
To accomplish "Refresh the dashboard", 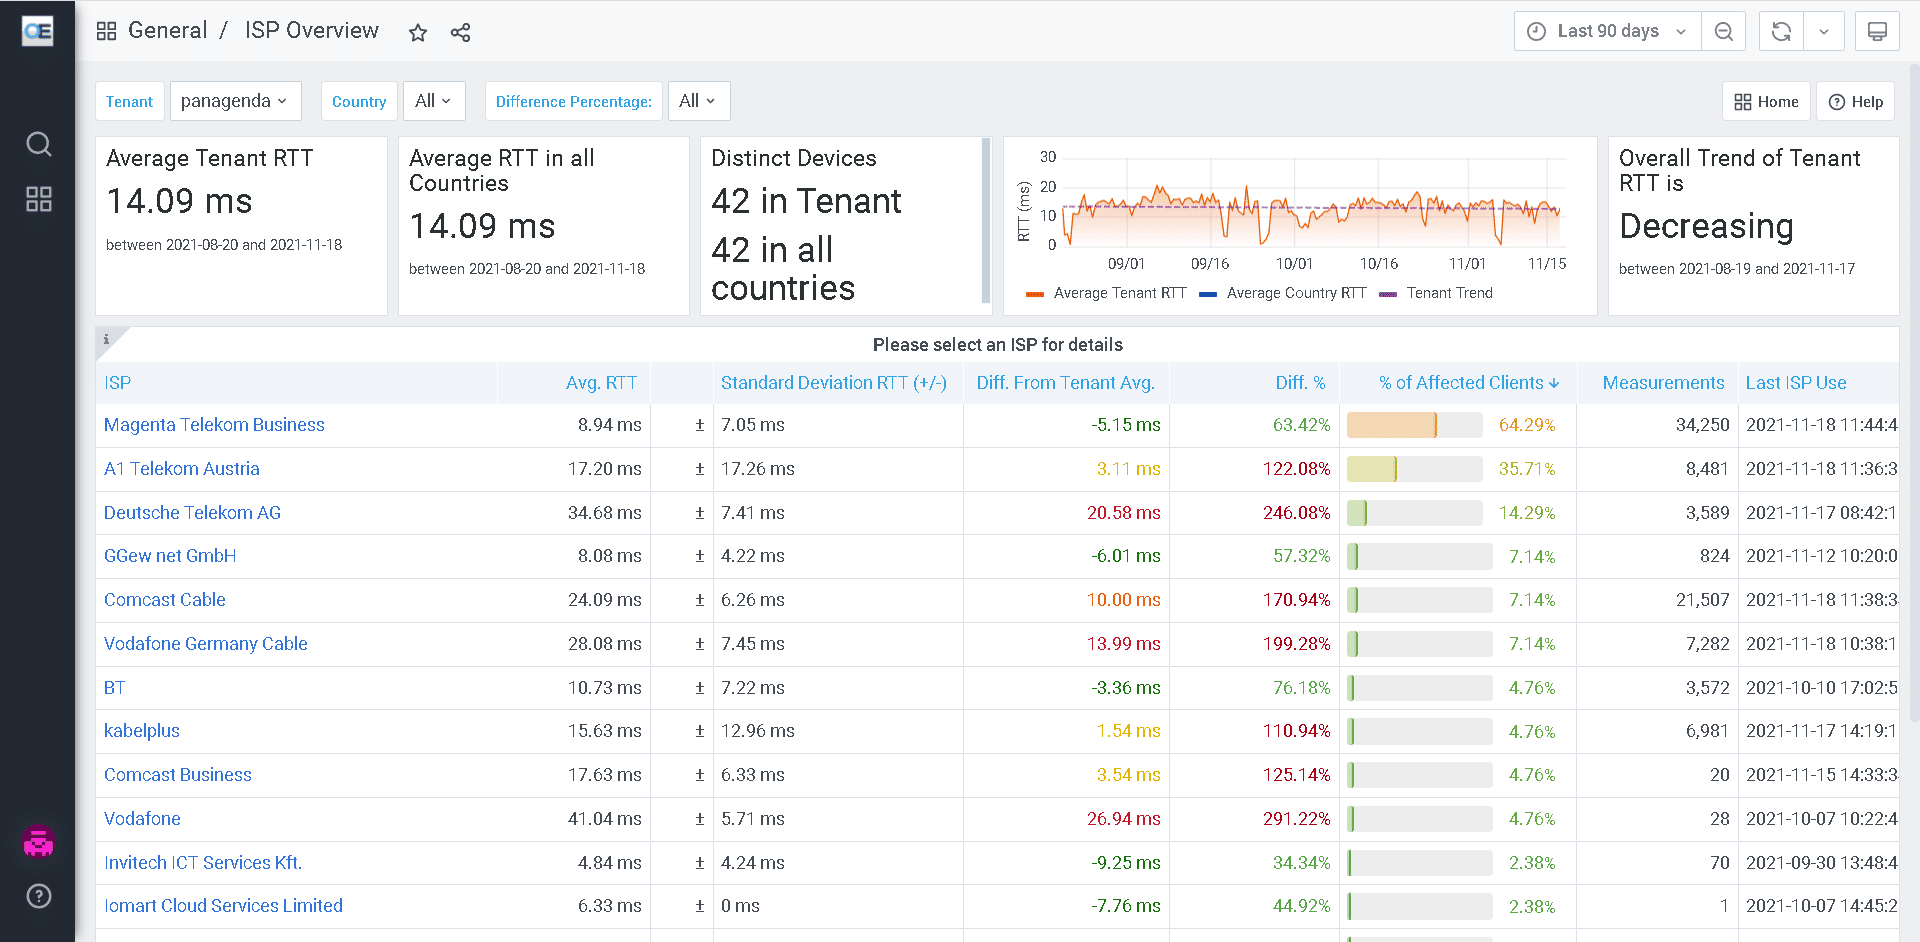I will [1781, 32].
